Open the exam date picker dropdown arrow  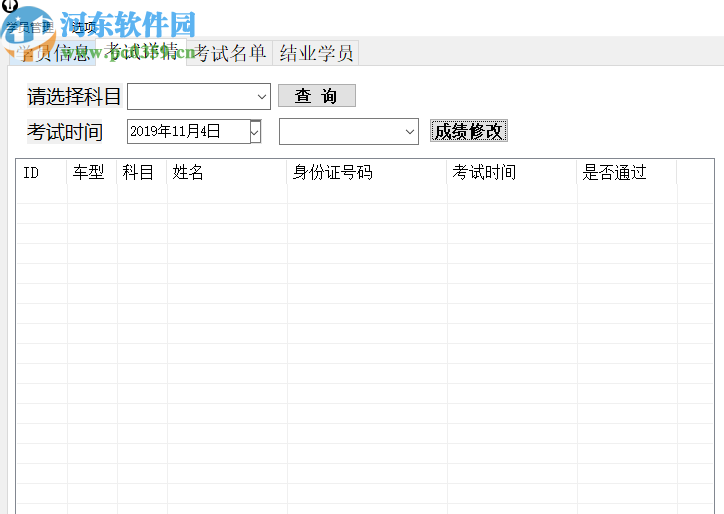tap(255, 132)
